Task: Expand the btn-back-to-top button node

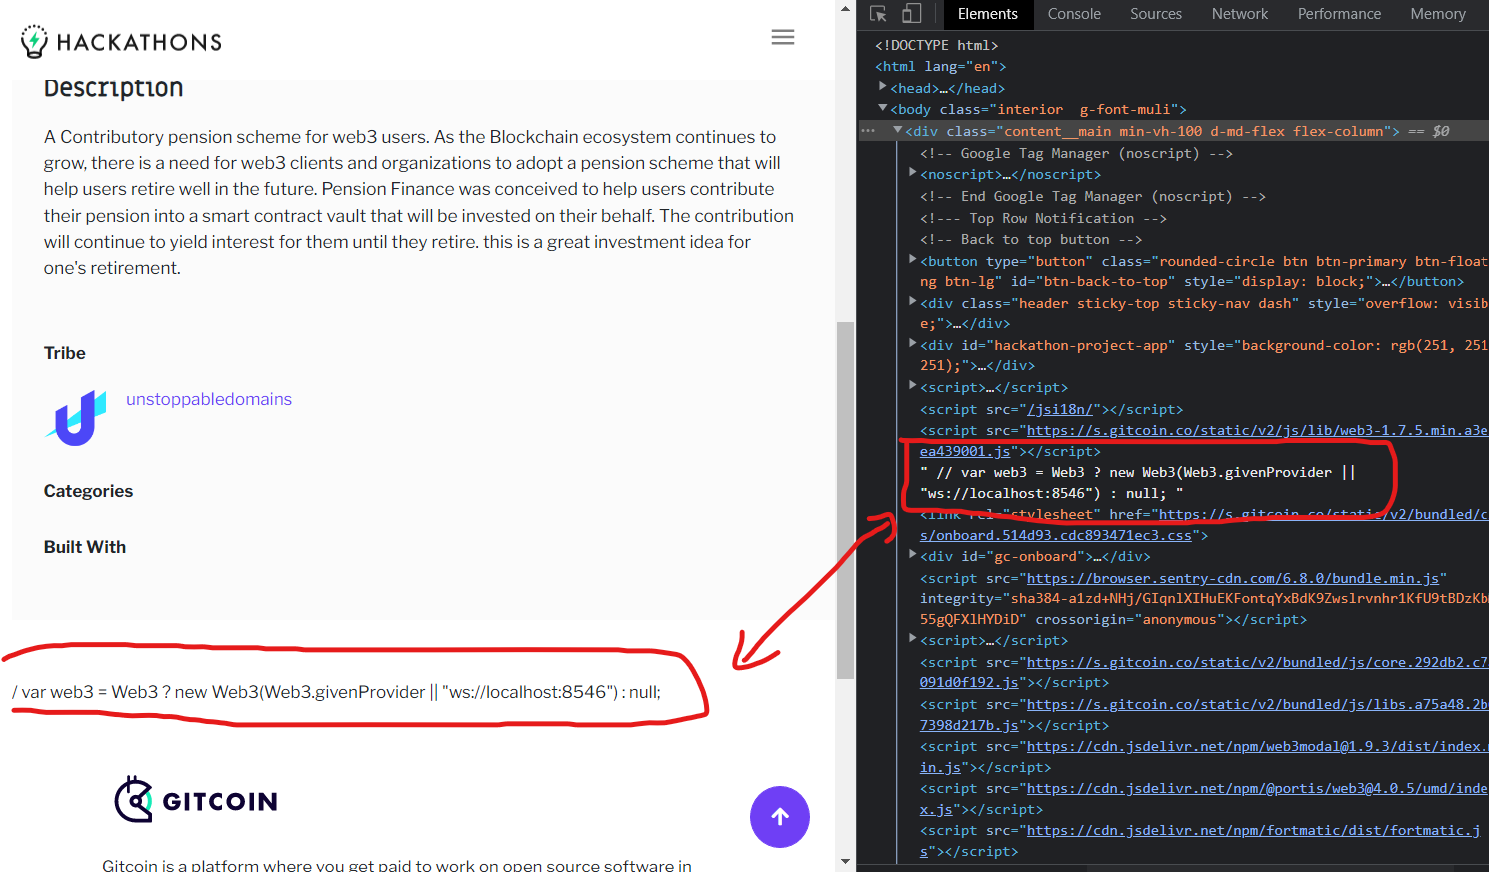Action: (913, 260)
